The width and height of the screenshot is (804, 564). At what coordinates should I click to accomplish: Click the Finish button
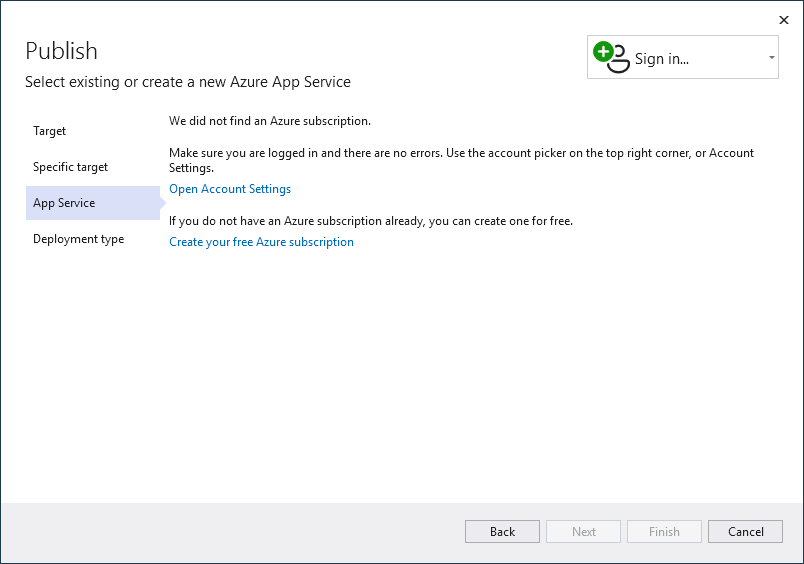coord(664,532)
